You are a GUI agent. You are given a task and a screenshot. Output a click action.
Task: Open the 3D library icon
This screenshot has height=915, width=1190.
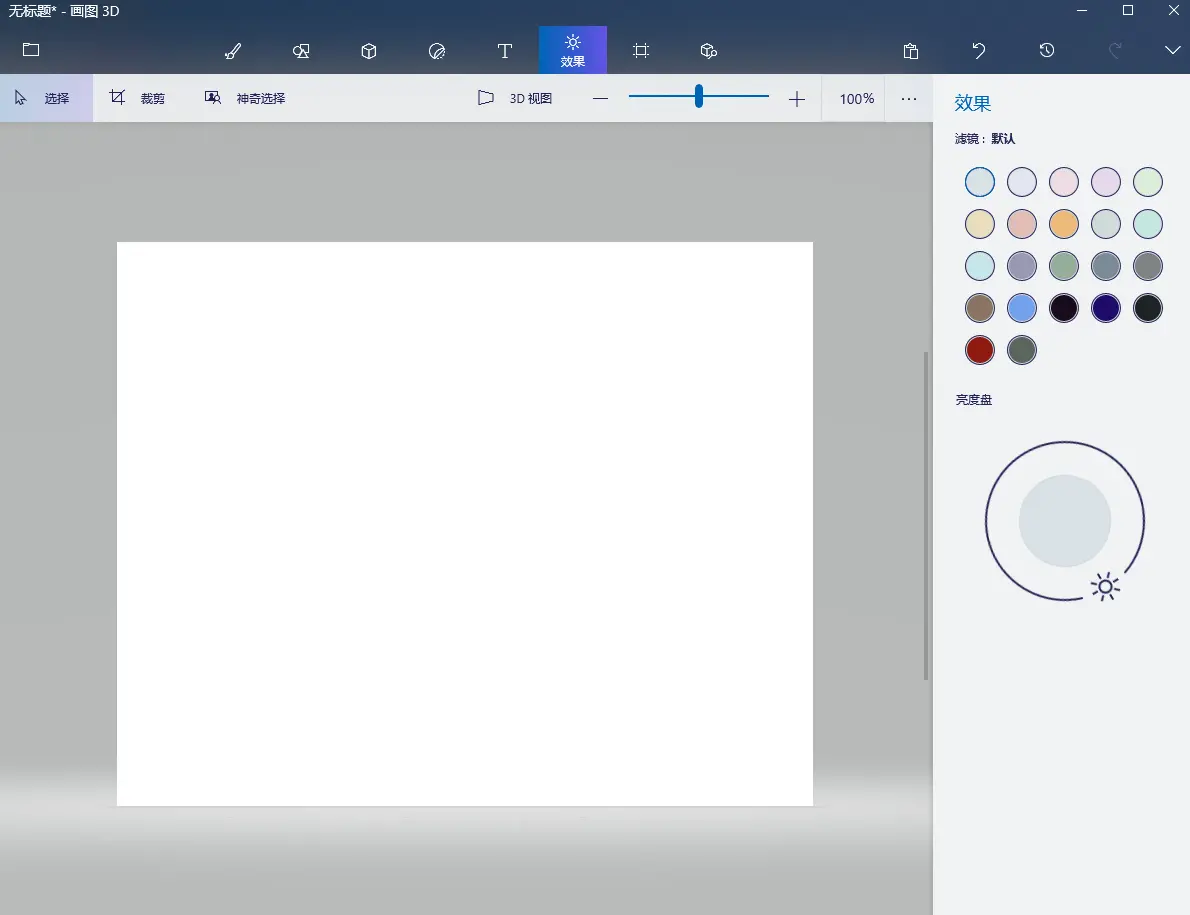tap(709, 51)
